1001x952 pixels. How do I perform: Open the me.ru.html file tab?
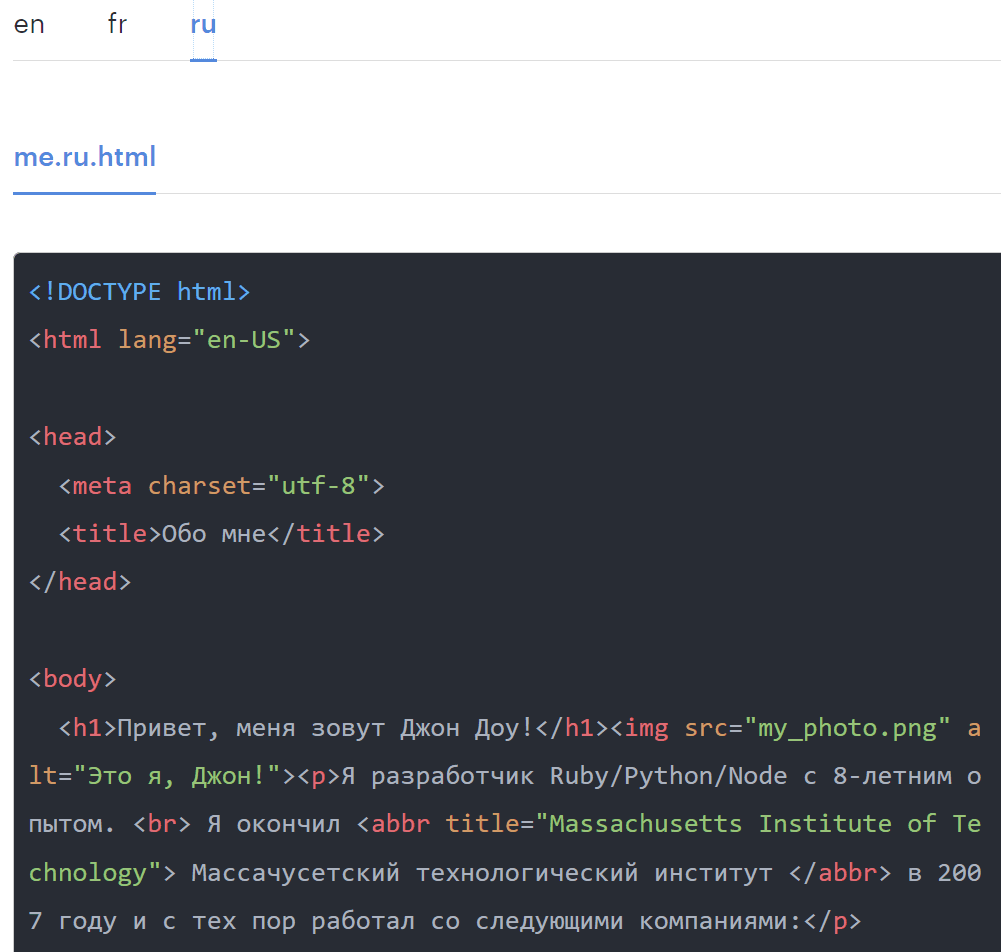pyautogui.click(x=84, y=157)
